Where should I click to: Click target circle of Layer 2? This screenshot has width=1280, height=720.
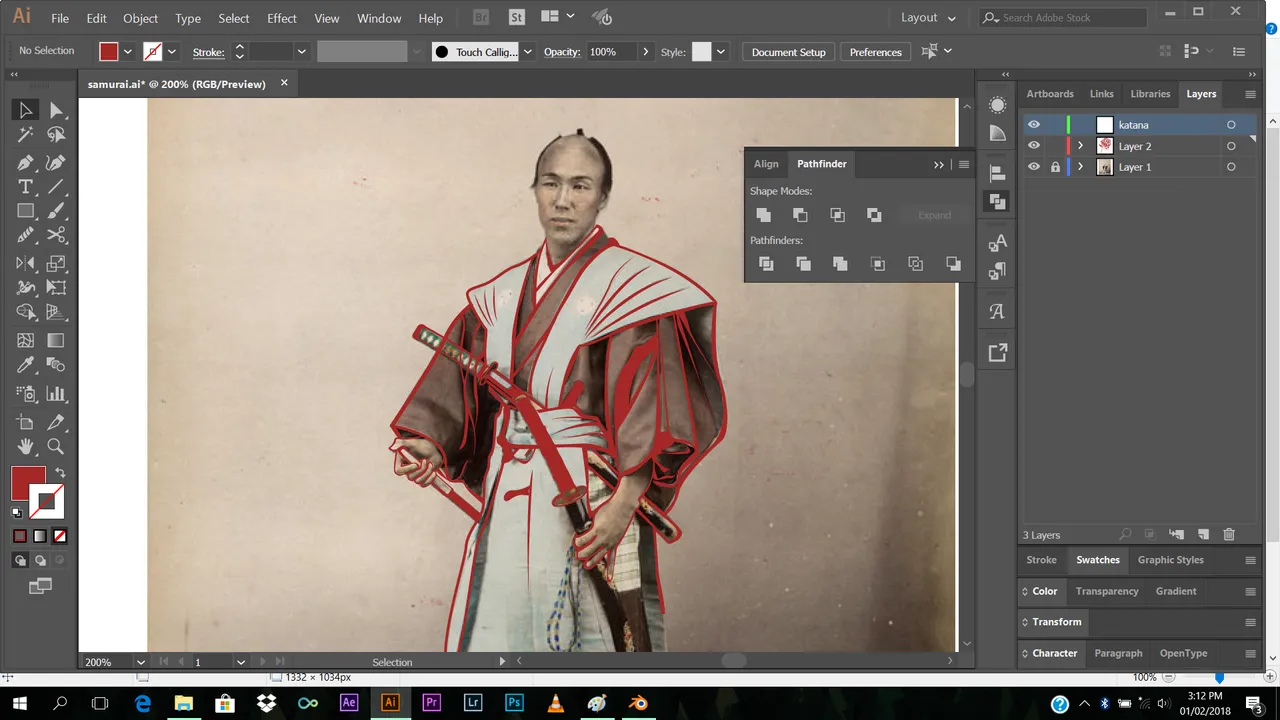[1231, 146]
